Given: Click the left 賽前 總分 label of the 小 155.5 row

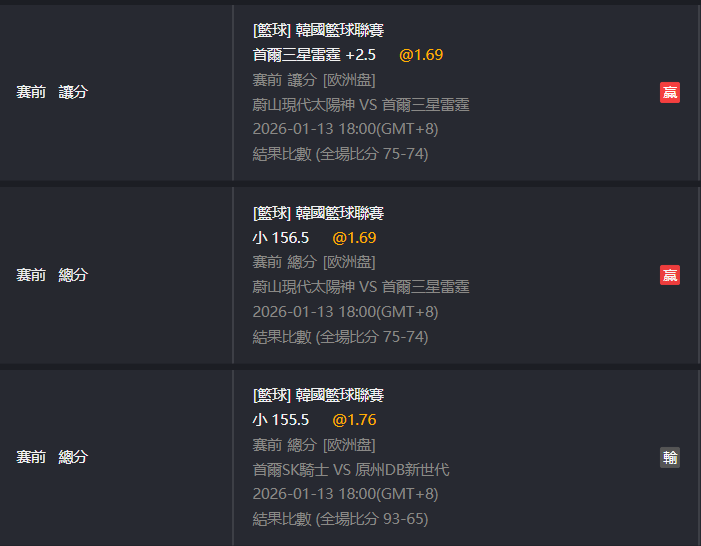Looking at the screenshot, I should 52,457.
